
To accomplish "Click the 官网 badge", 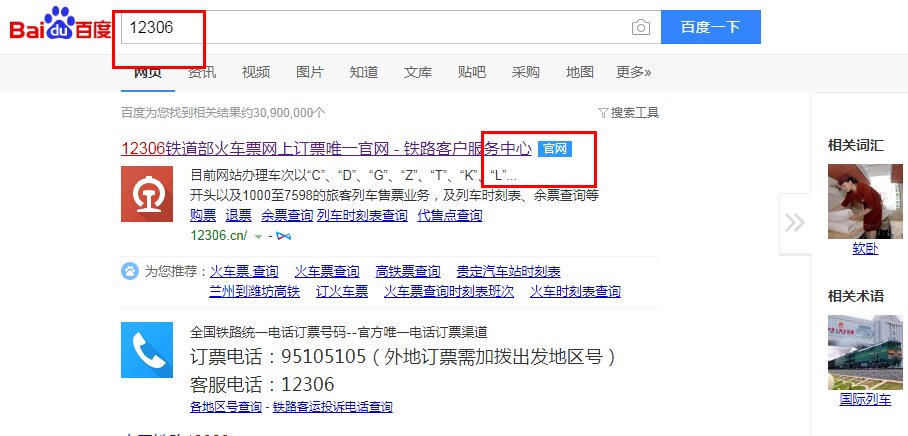I will click(x=555, y=149).
